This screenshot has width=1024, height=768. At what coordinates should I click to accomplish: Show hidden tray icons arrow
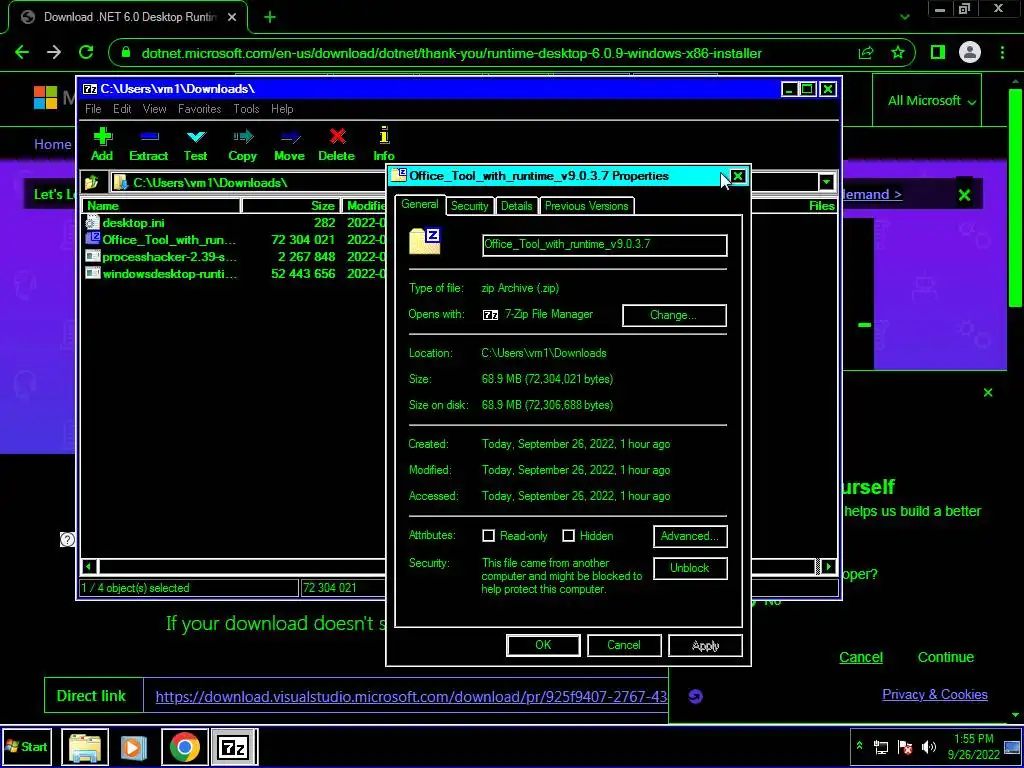click(859, 746)
